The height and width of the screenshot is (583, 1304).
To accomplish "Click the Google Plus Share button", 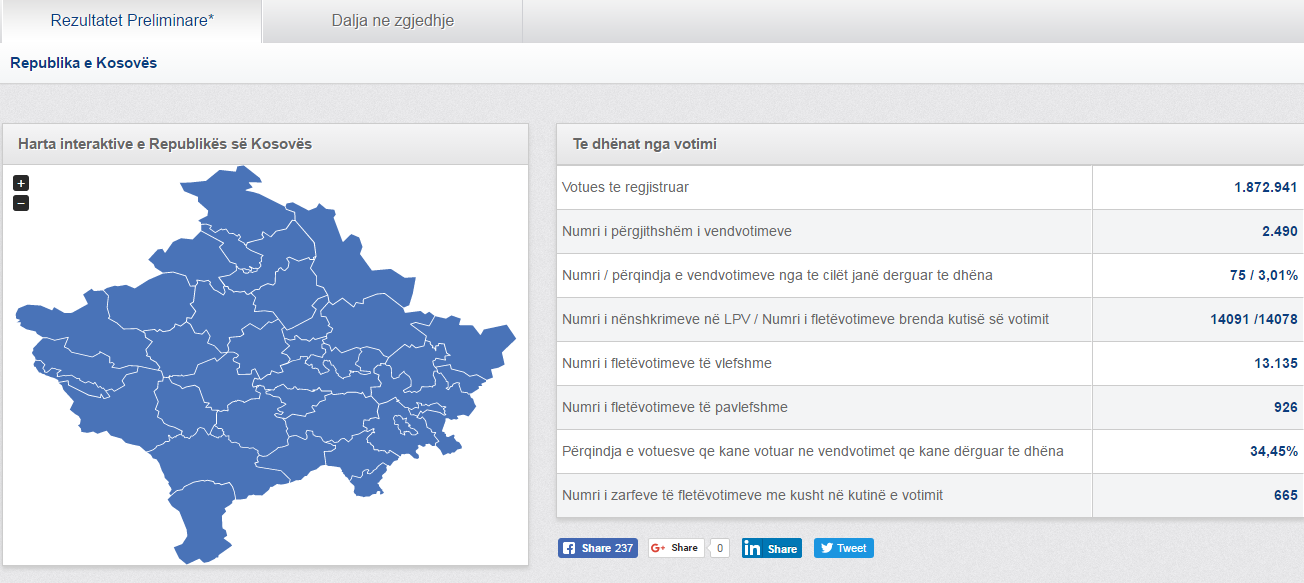I will pos(676,548).
